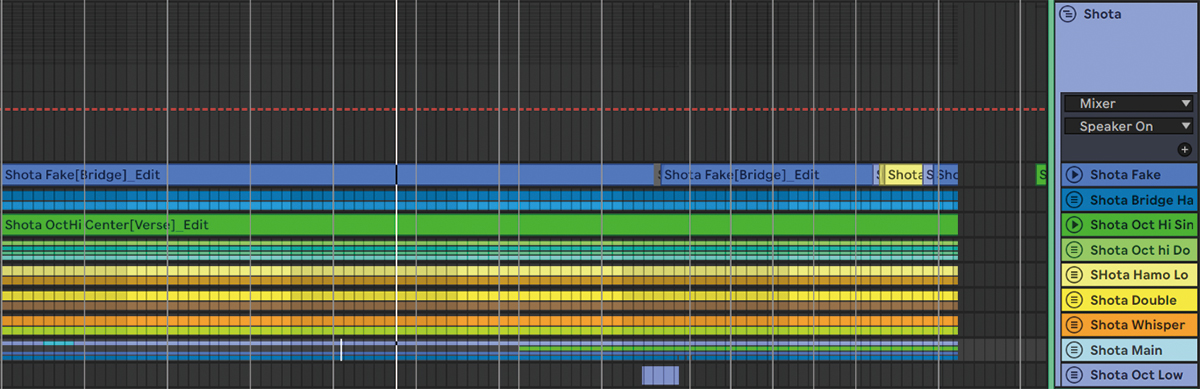Click the Shota Fake track unfold icon

pos(1074,175)
